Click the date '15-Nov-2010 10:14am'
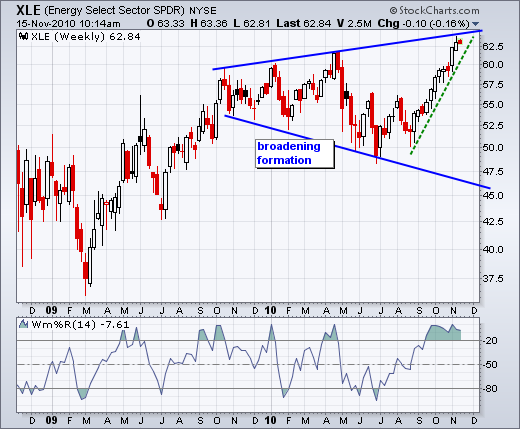This screenshot has width=520, height=429. [x=68, y=24]
